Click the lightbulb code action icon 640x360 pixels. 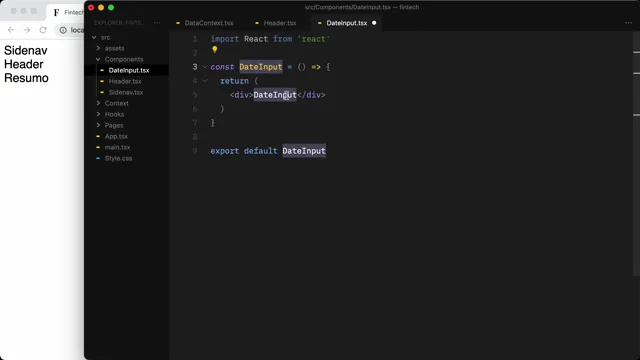[x=215, y=50]
